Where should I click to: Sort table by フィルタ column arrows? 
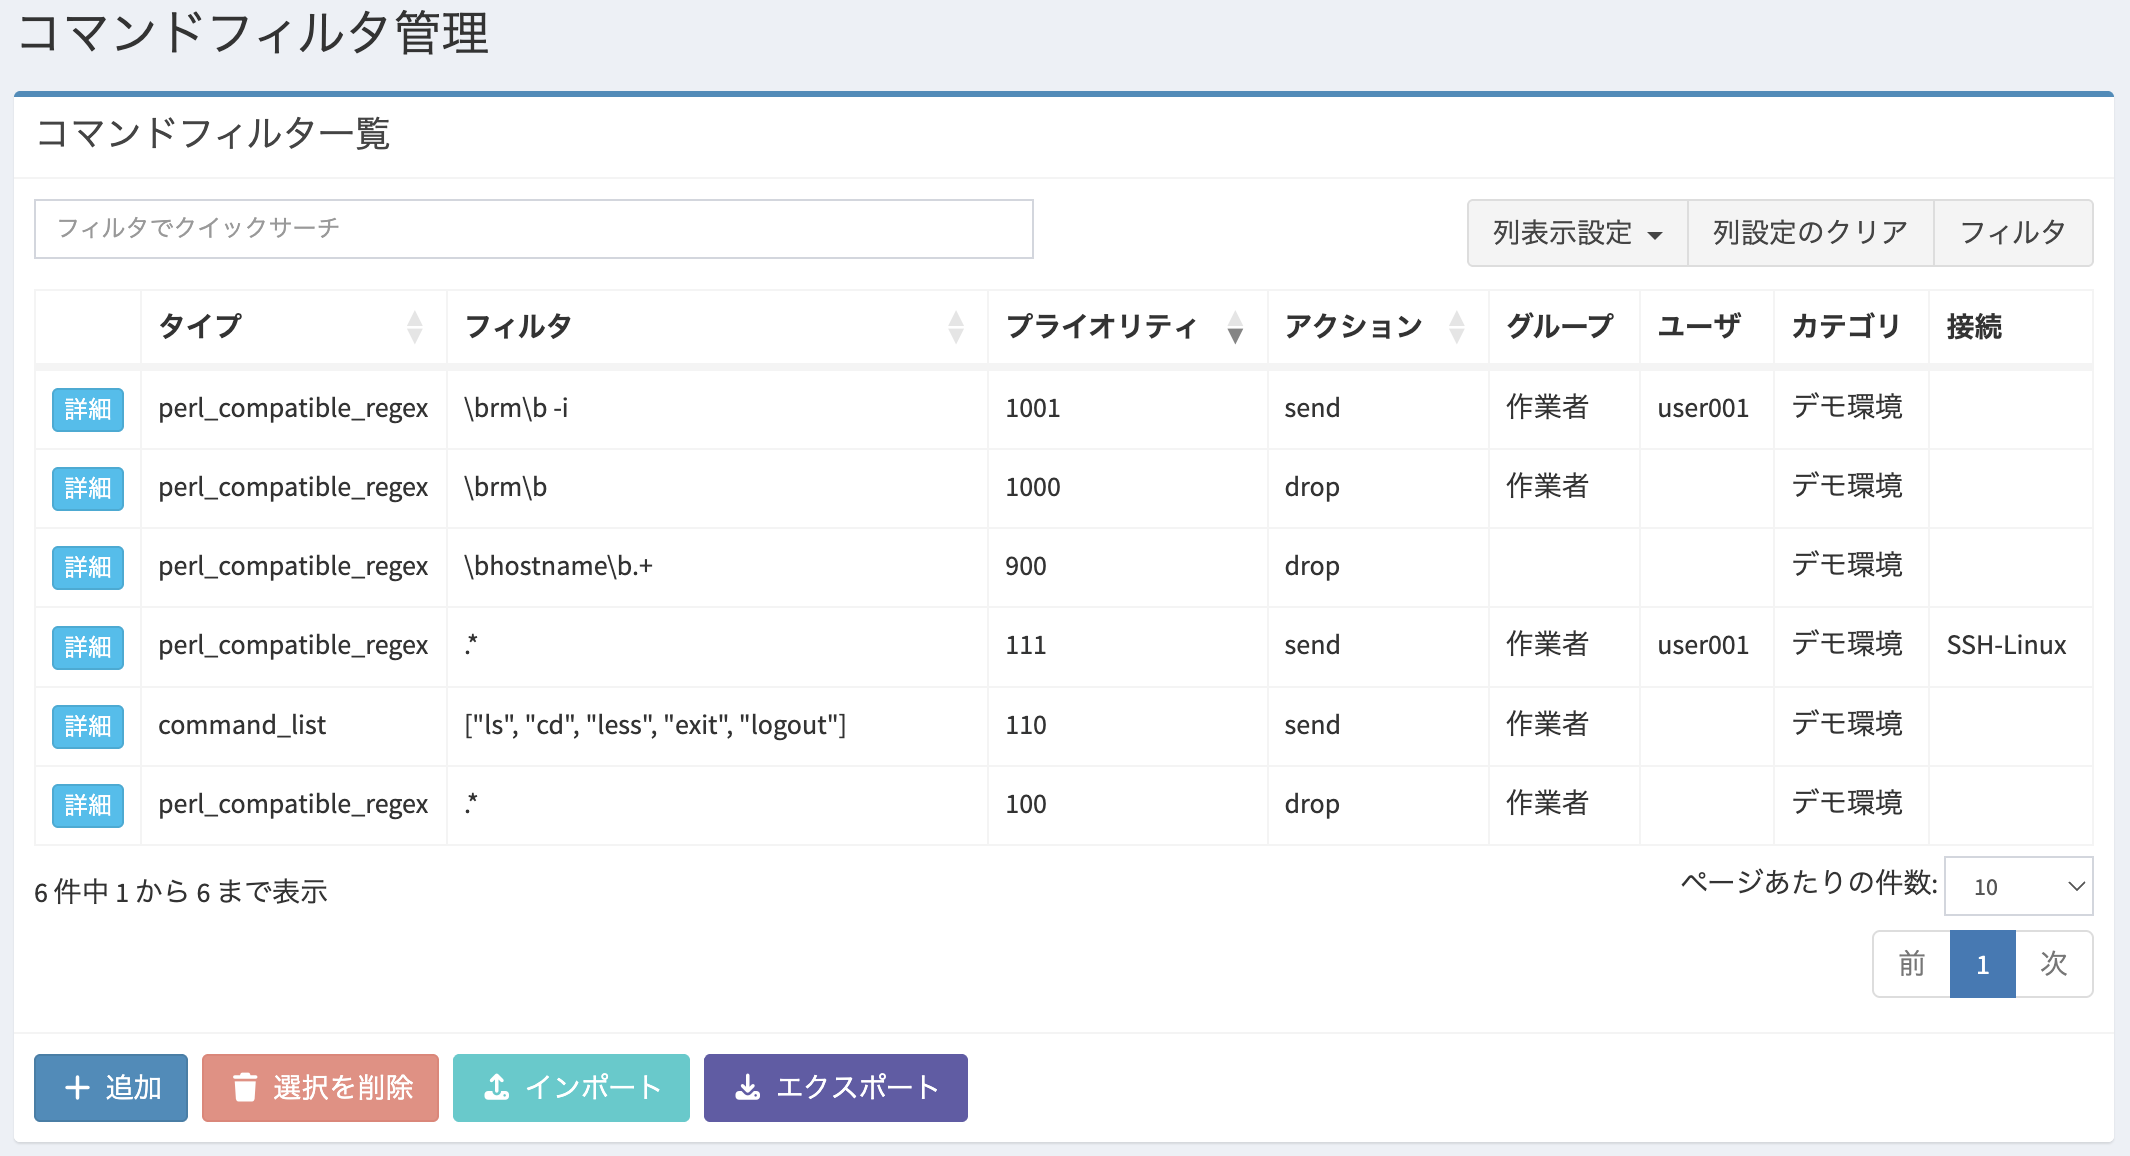956,326
